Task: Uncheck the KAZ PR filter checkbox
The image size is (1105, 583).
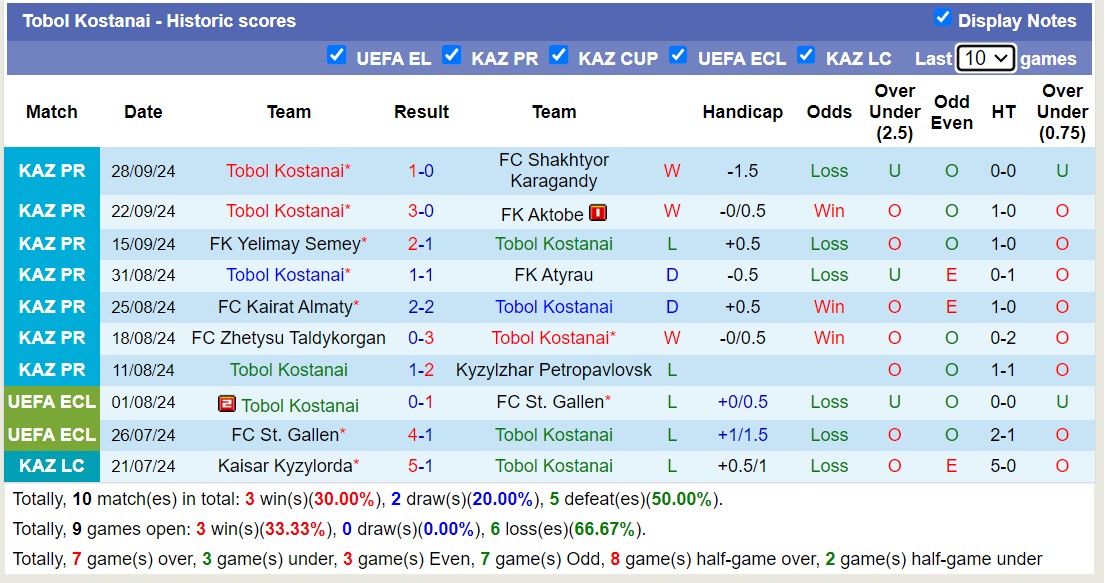Action: 452,56
